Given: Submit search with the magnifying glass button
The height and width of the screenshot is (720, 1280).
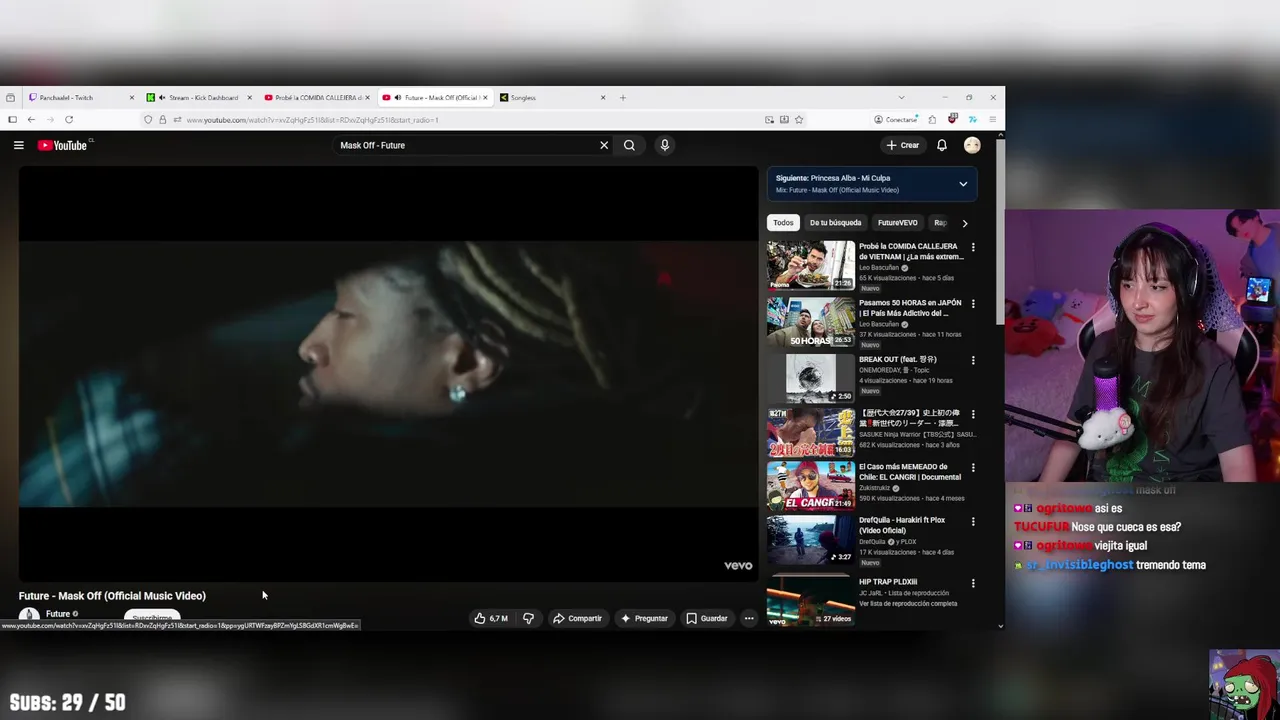Looking at the screenshot, I should coord(629,145).
